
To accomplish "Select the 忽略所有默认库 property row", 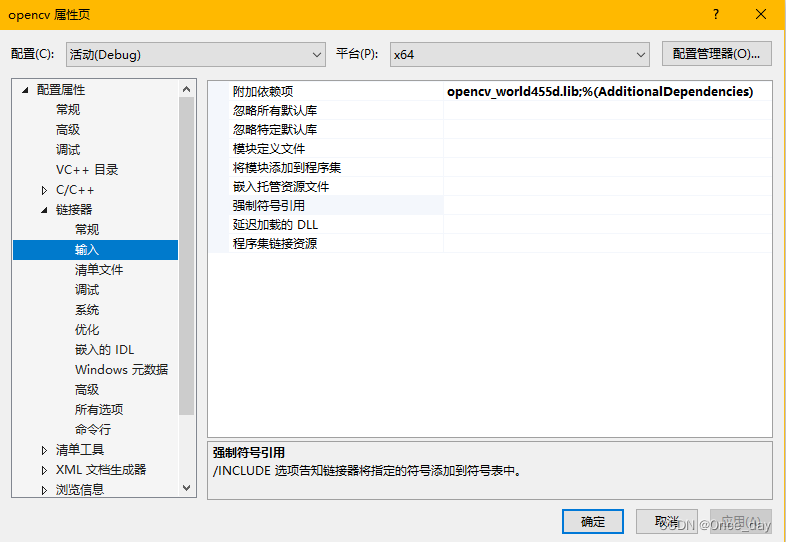I will [490, 110].
